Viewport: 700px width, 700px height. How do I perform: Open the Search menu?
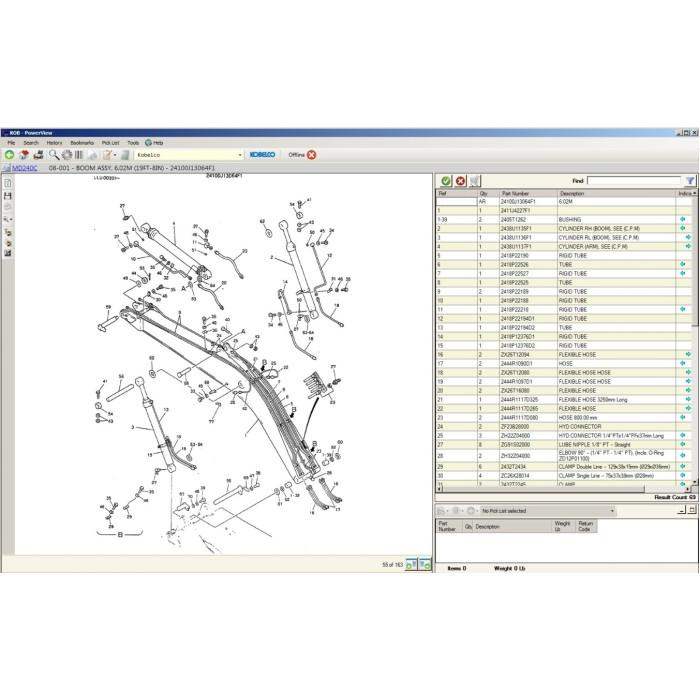31,143
